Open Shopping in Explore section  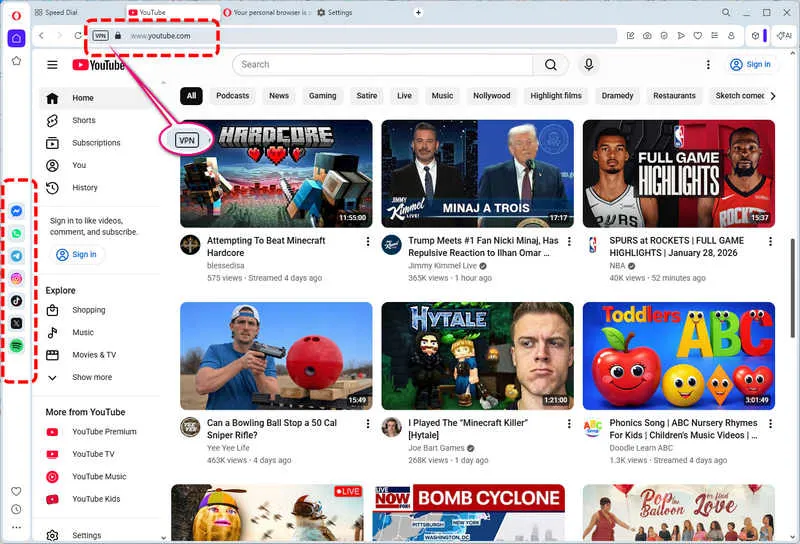(88, 310)
